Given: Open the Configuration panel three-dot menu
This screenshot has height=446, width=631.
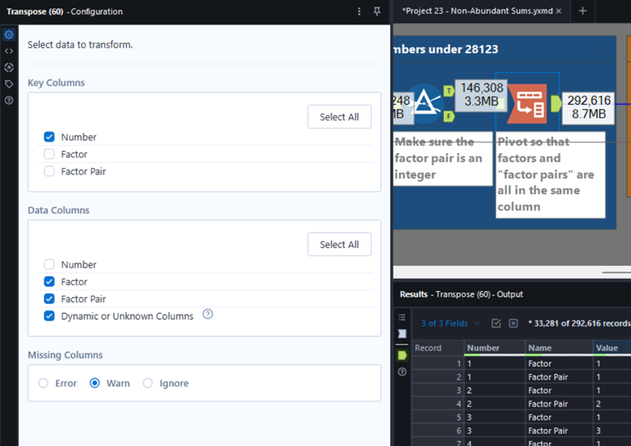Looking at the screenshot, I should pyautogui.click(x=359, y=11).
